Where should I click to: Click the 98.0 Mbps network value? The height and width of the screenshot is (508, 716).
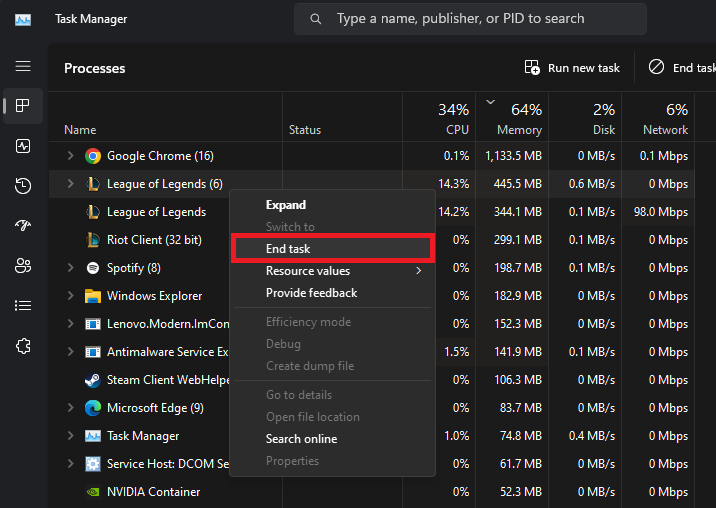click(661, 212)
